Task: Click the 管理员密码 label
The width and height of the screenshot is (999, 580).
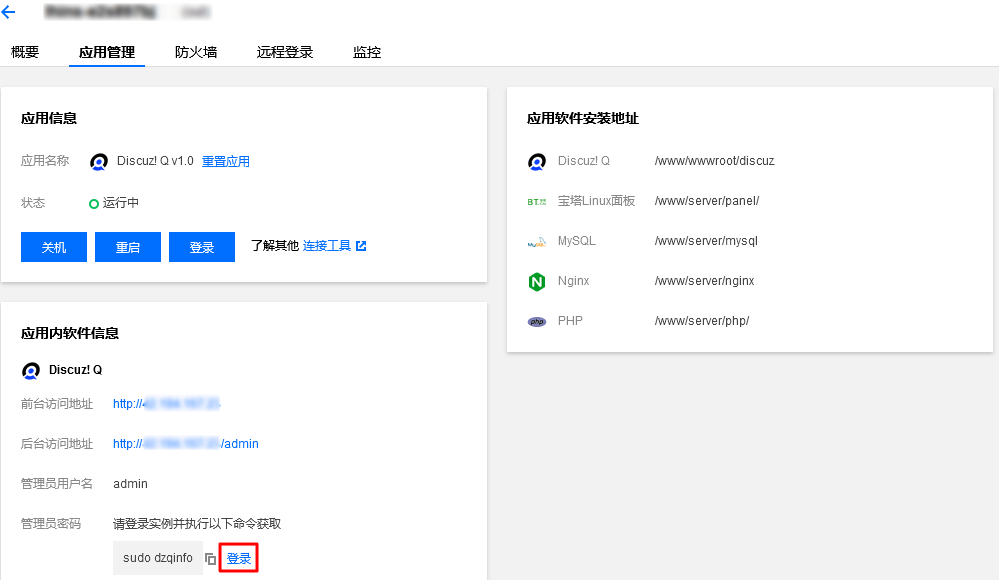Action: click(x=51, y=524)
